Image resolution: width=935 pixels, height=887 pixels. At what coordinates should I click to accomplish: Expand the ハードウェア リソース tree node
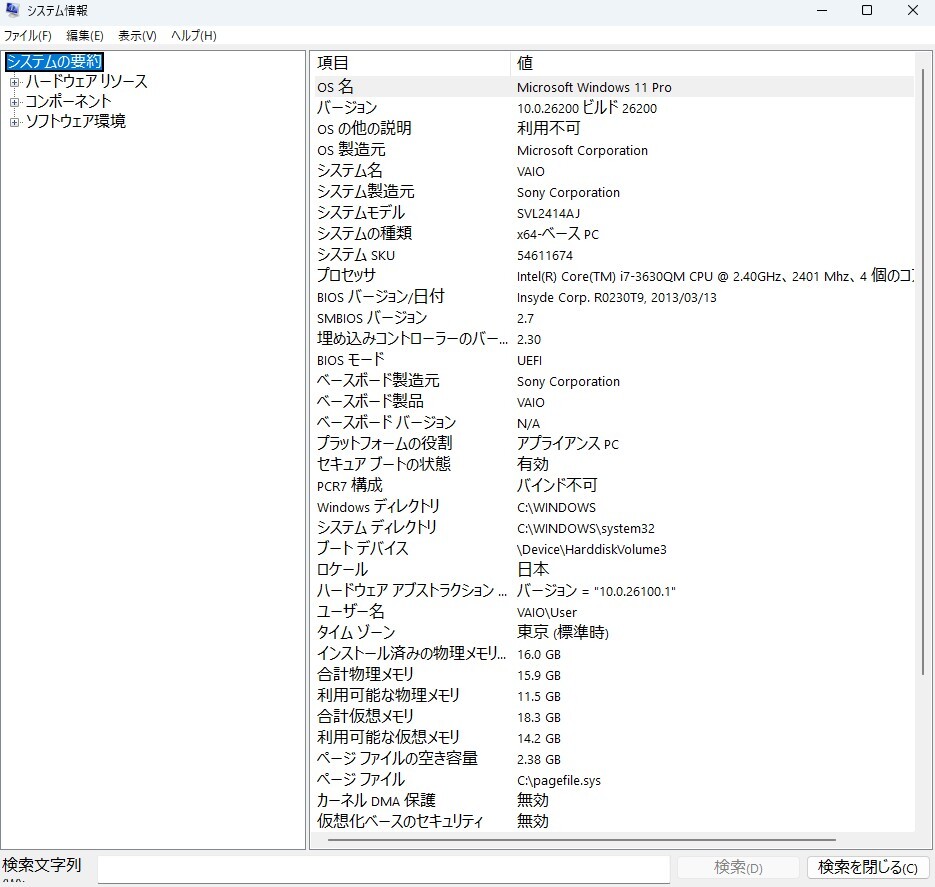point(13,81)
